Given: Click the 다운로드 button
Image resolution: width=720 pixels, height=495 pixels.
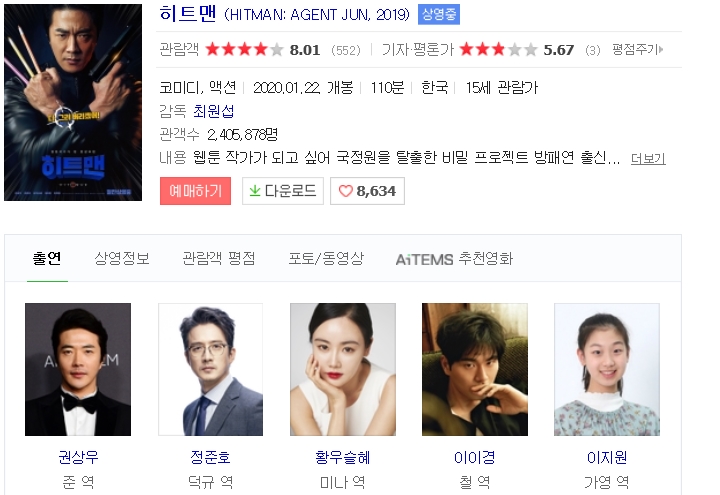Looking at the screenshot, I should coord(283,191).
